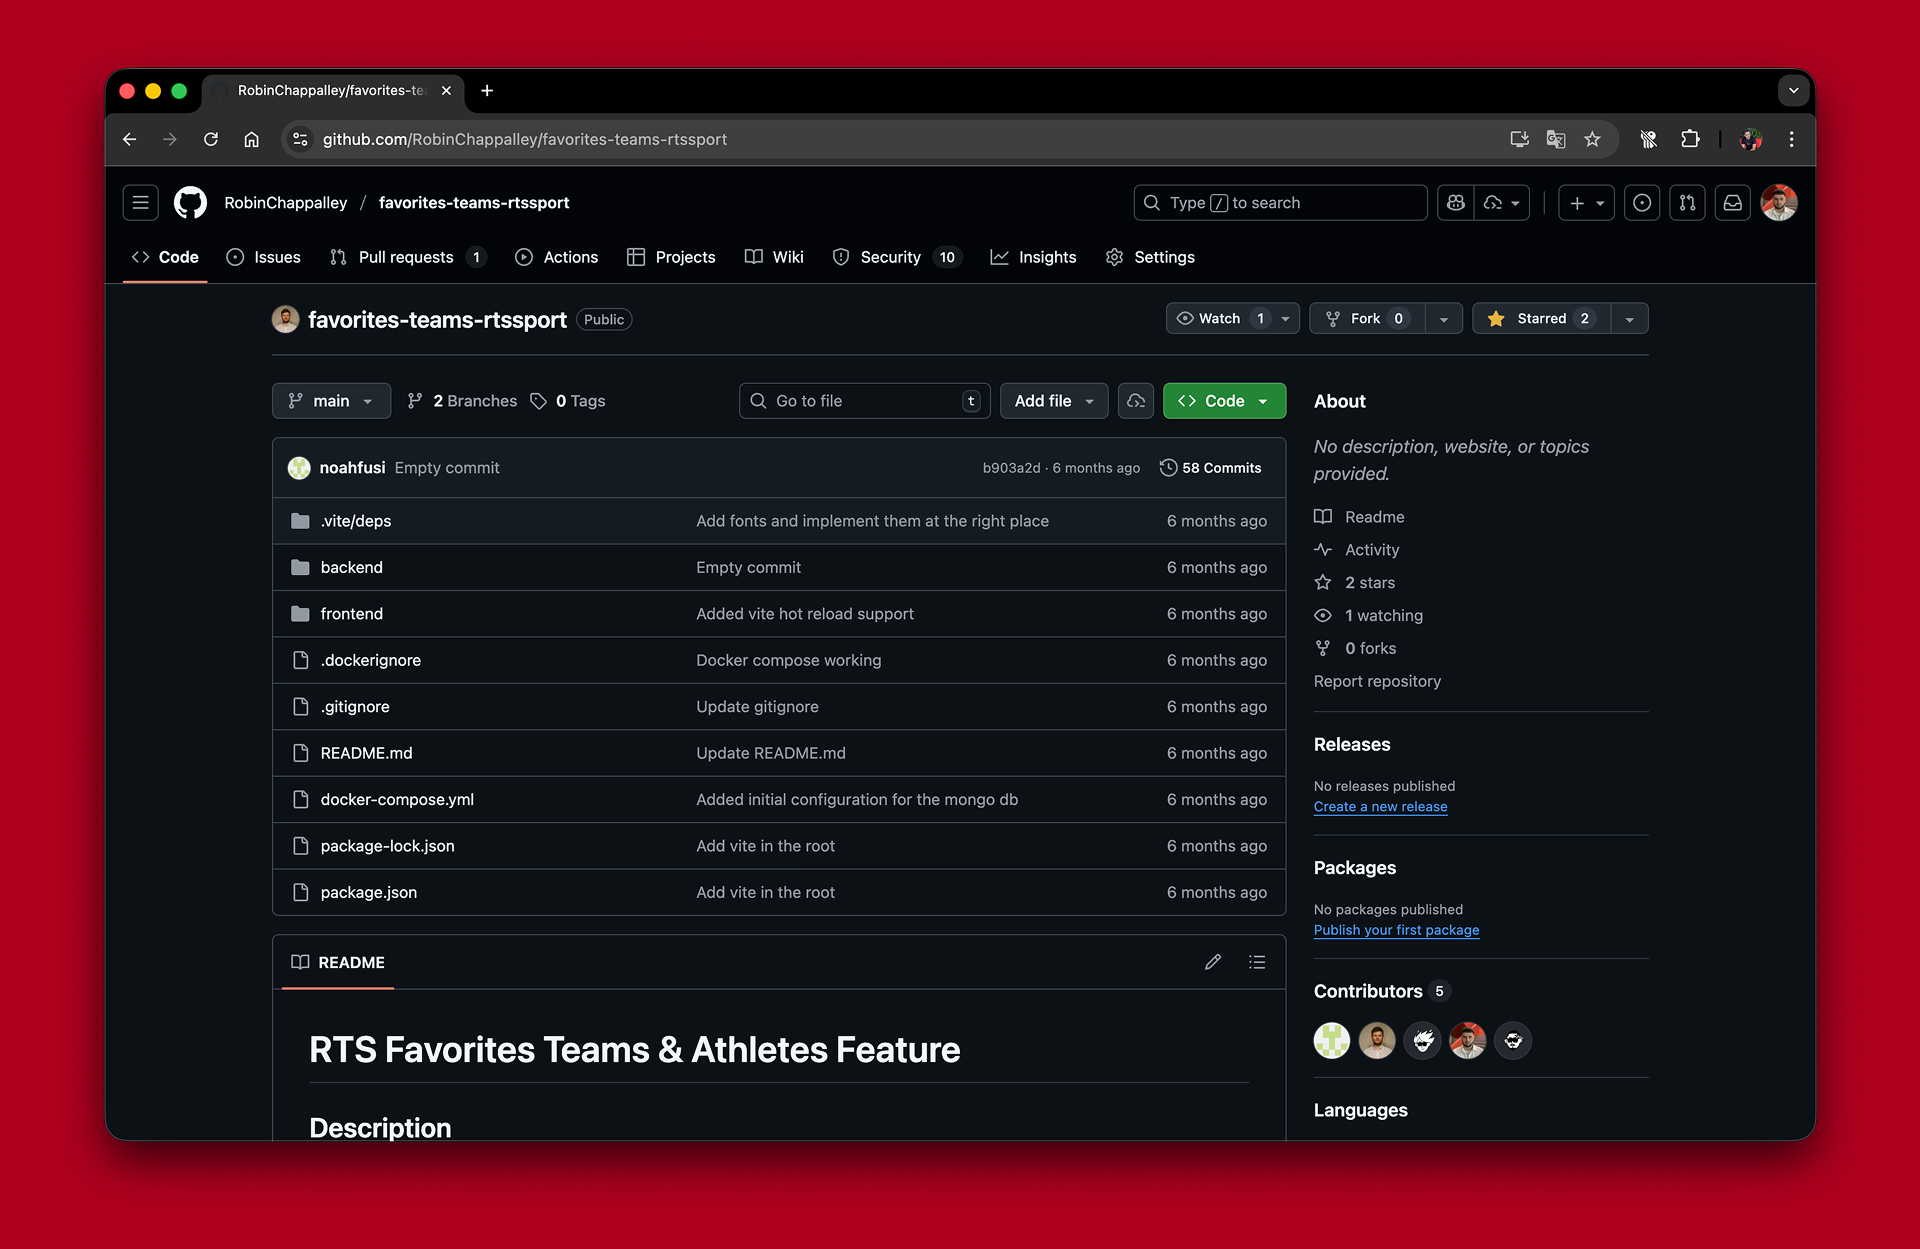1920x1249 pixels.
Task: Toggle the Starred button to unstar
Action: coord(1540,319)
